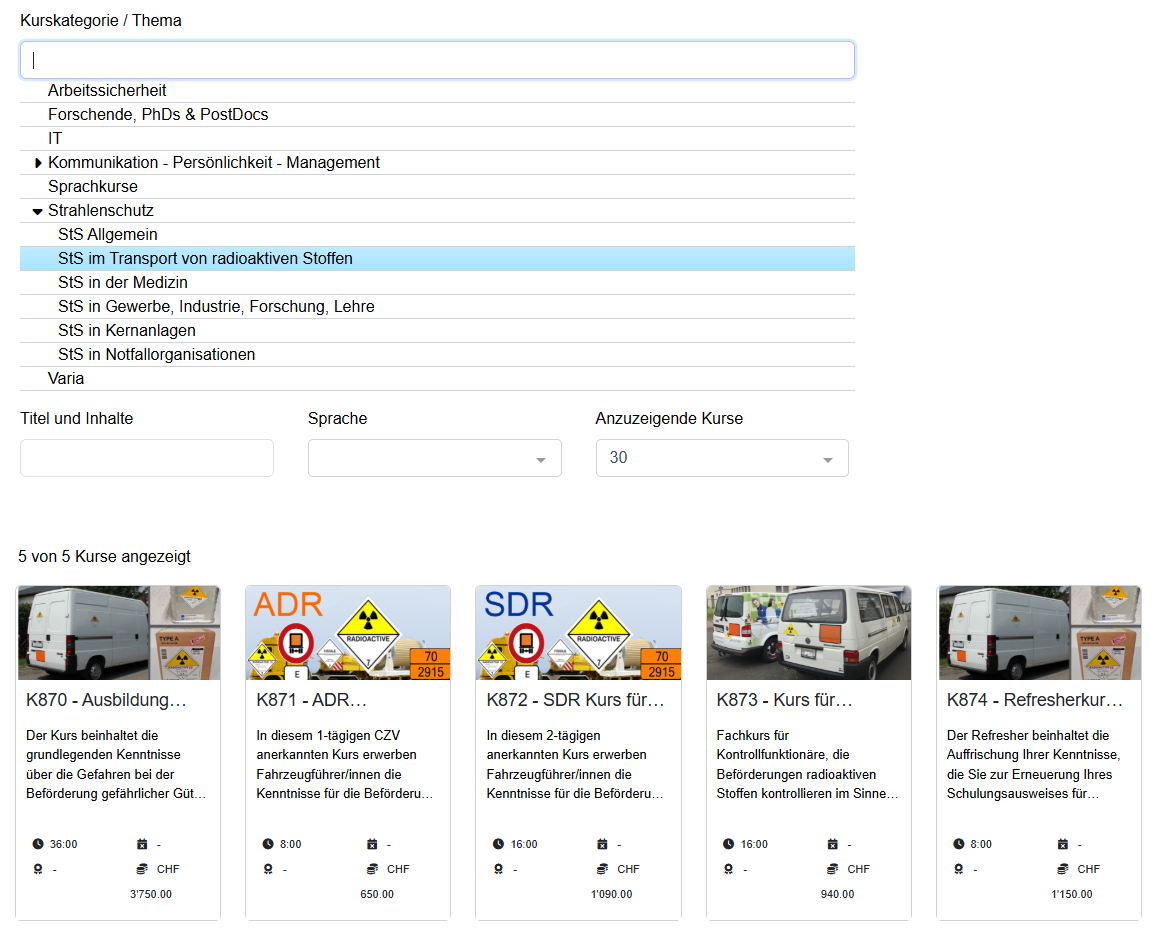The height and width of the screenshot is (941, 1157).
Task: Click the calendar icon on K873 card
Action: (833, 844)
